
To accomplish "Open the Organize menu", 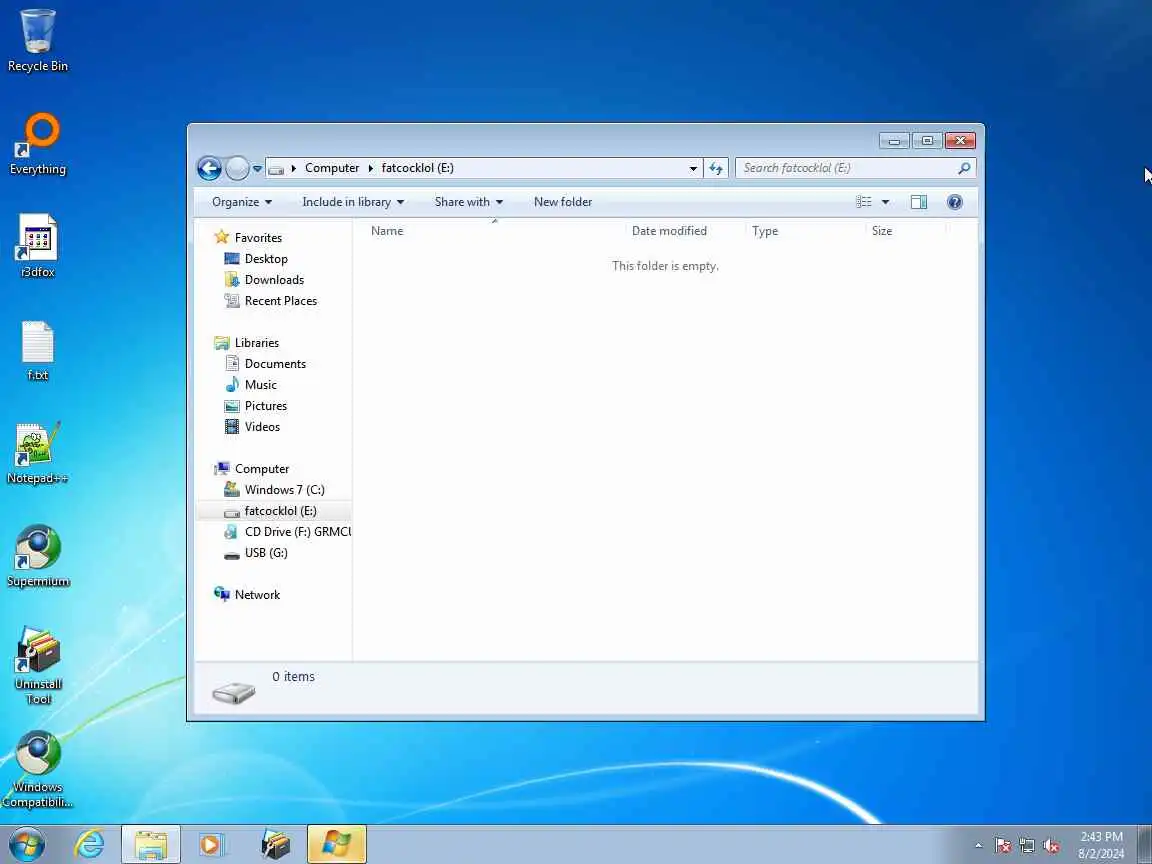I will [x=242, y=202].
